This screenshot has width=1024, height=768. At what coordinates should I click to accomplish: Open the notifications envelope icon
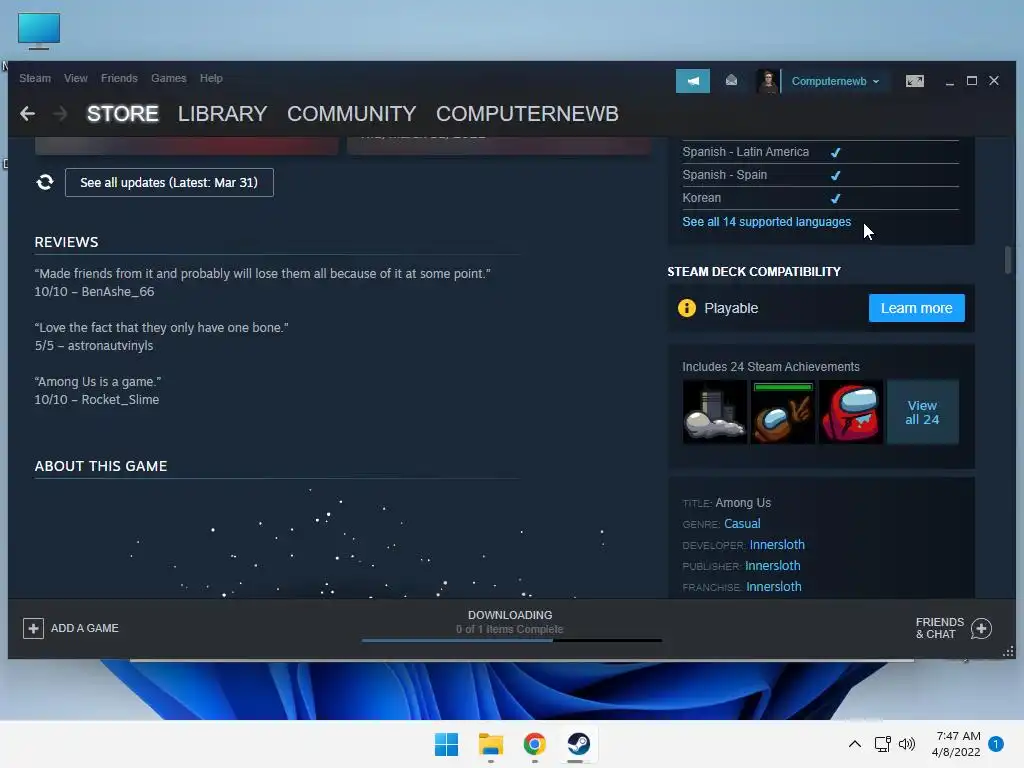(x=731, y=80)
